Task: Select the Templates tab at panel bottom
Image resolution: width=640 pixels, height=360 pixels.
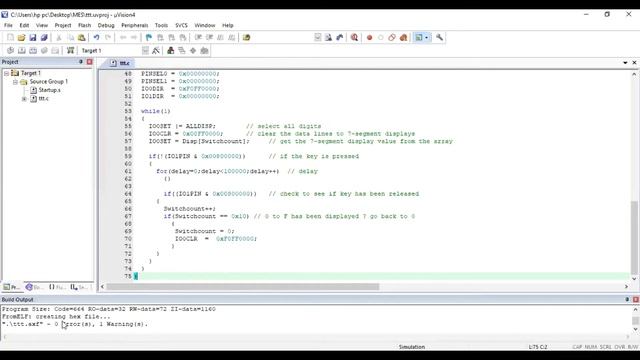Action: (80, 287)
